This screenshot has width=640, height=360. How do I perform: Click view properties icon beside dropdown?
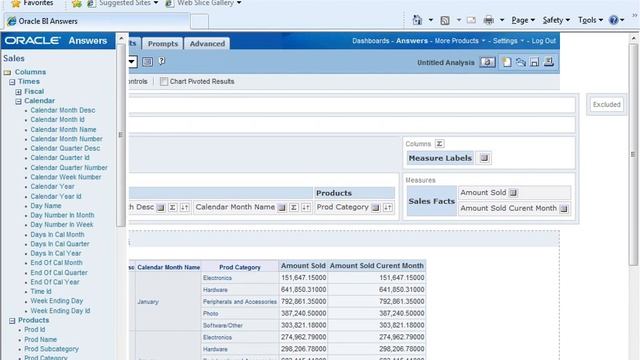pos(147,62)
